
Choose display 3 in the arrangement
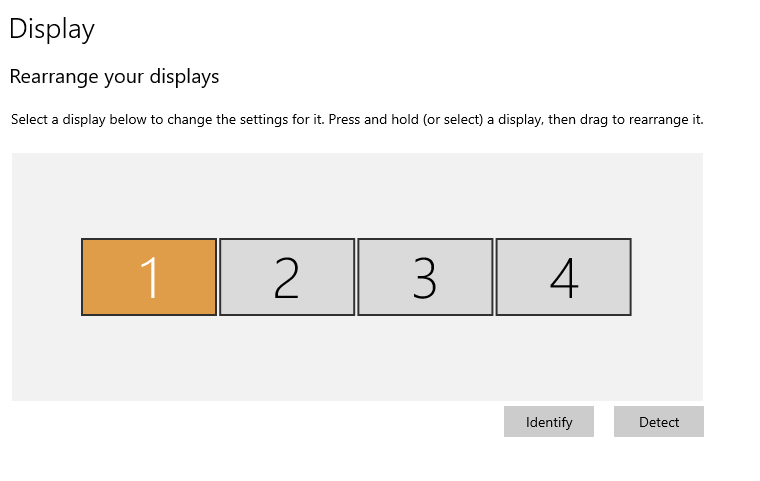pyautogui.click(x=425, y=277)
